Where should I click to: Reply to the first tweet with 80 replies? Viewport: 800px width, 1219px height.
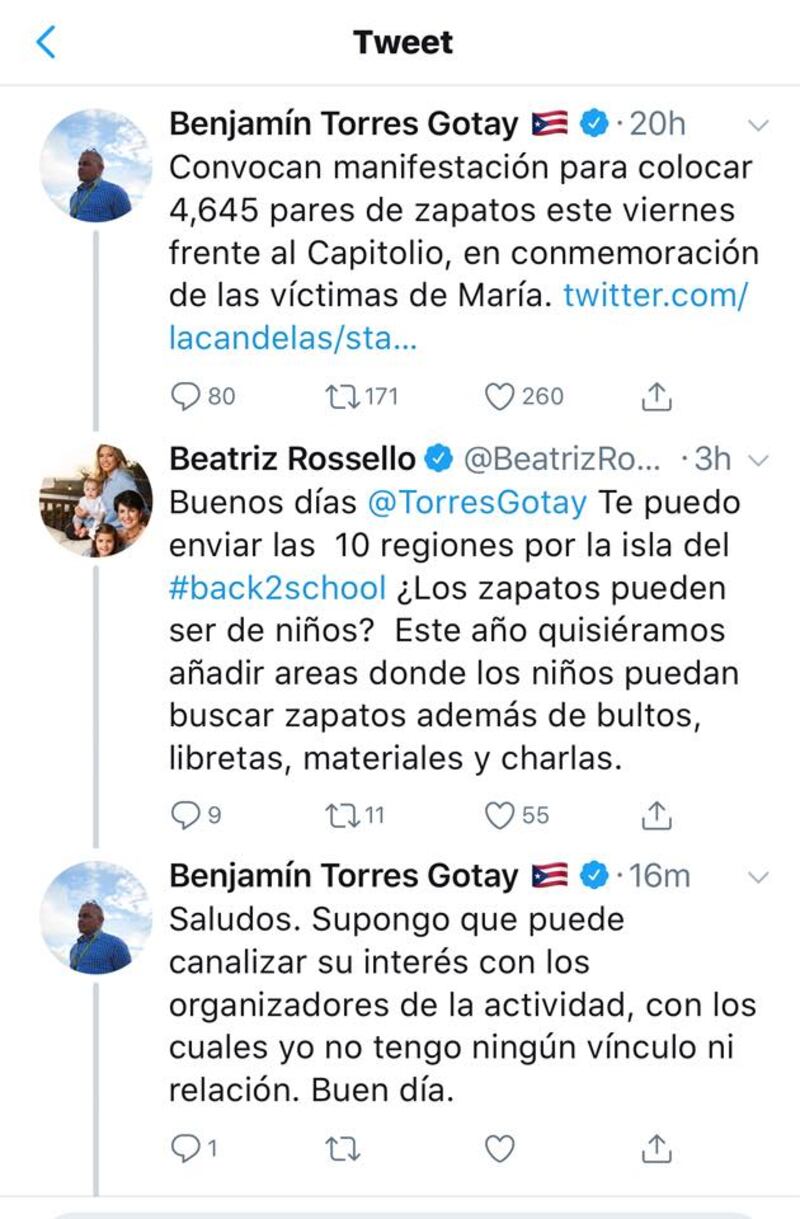186,397
